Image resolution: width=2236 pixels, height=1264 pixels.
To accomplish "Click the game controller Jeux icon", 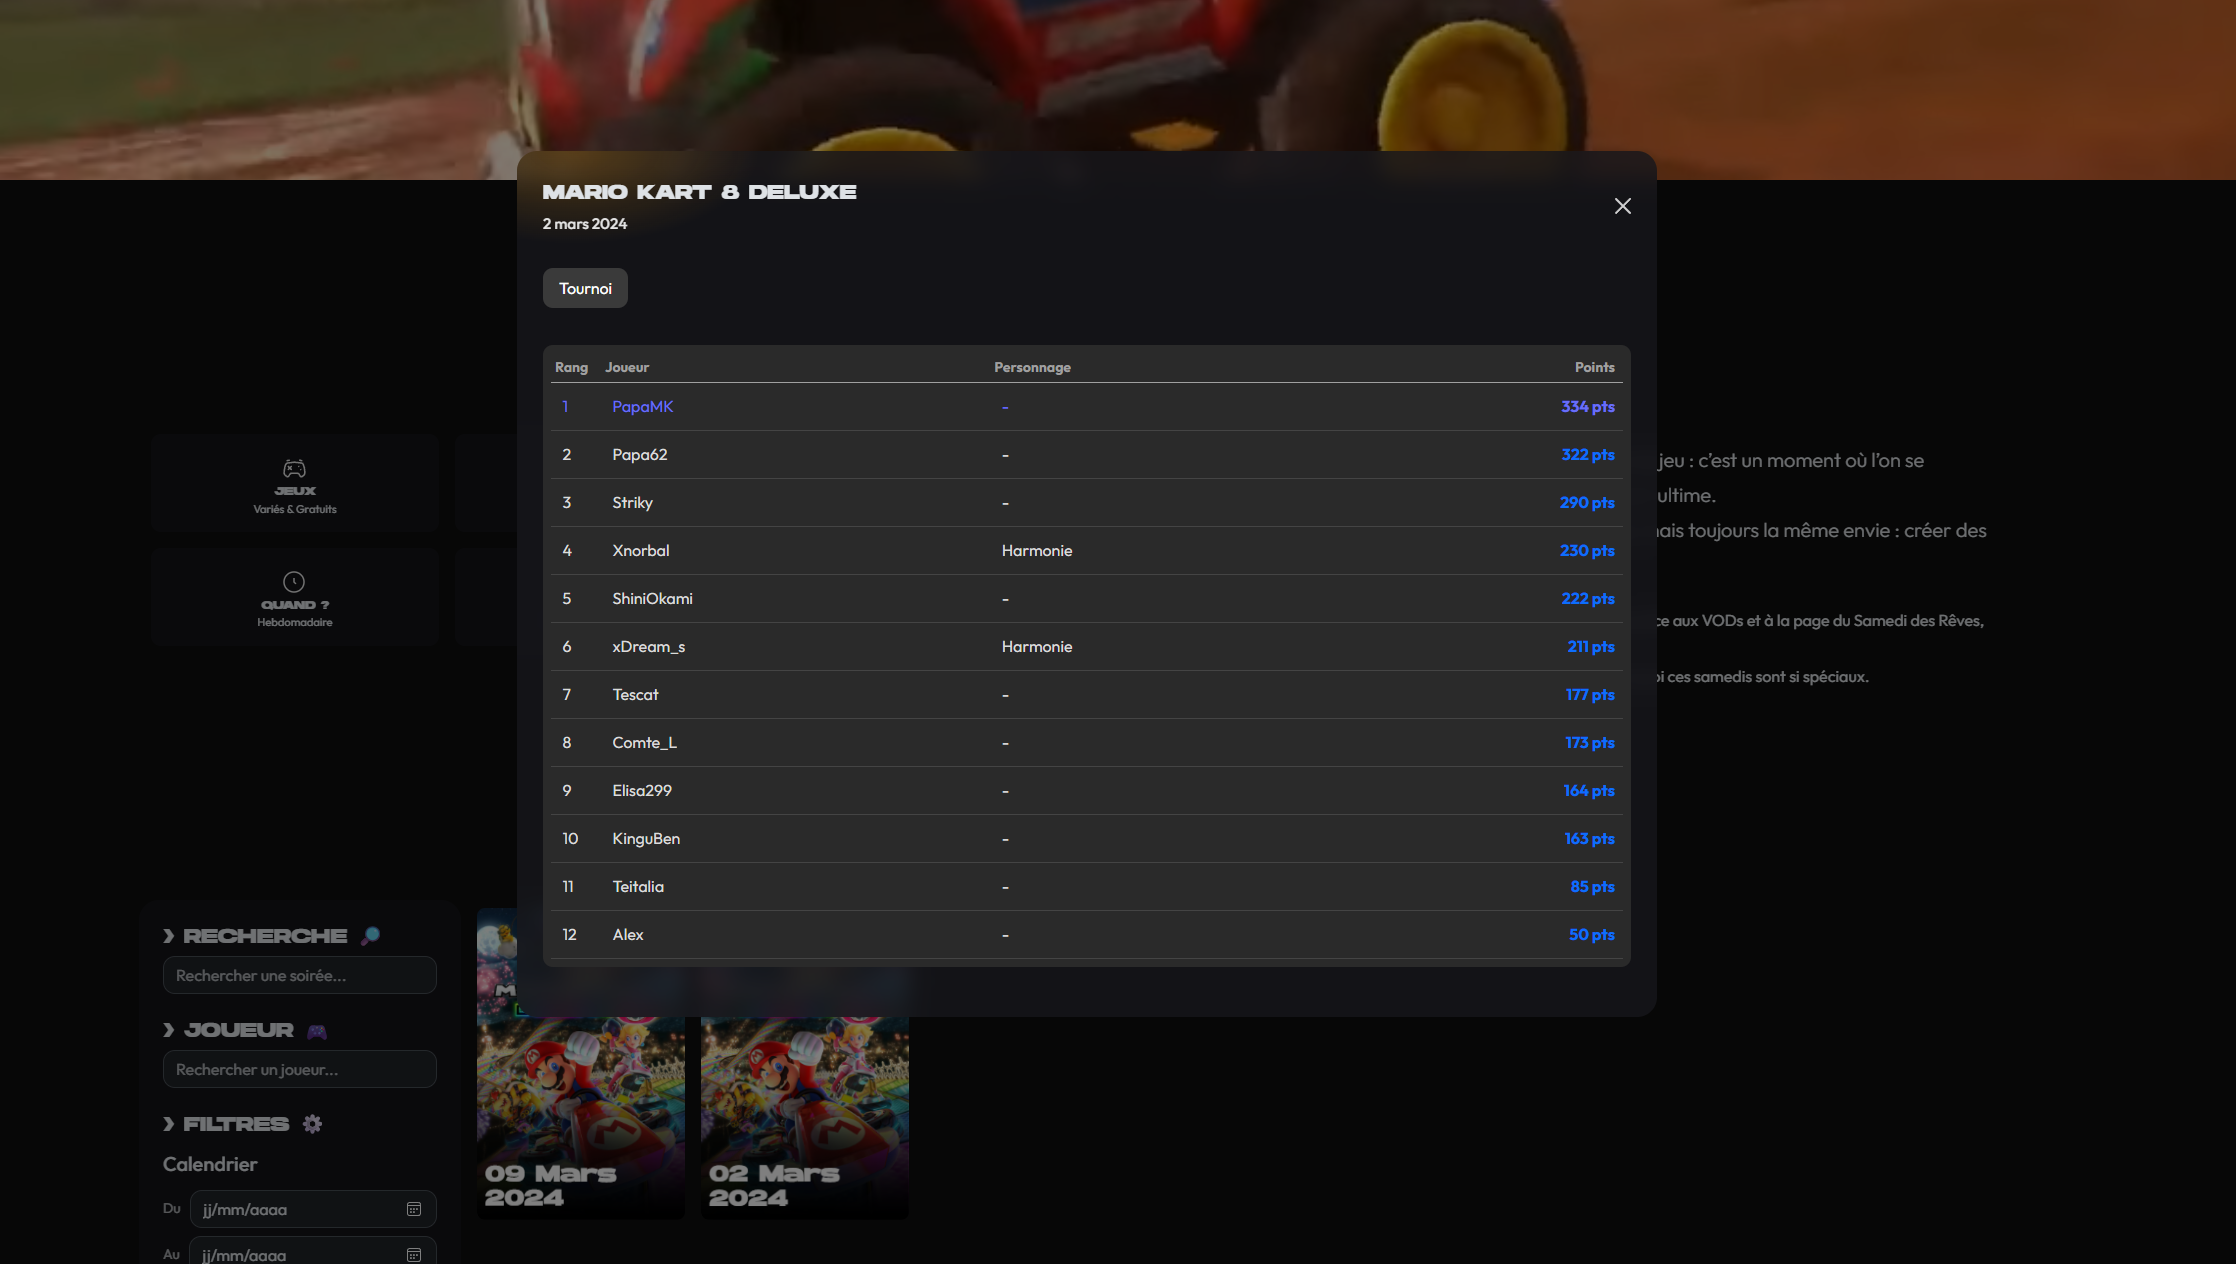I will click(x=294, y=469).
